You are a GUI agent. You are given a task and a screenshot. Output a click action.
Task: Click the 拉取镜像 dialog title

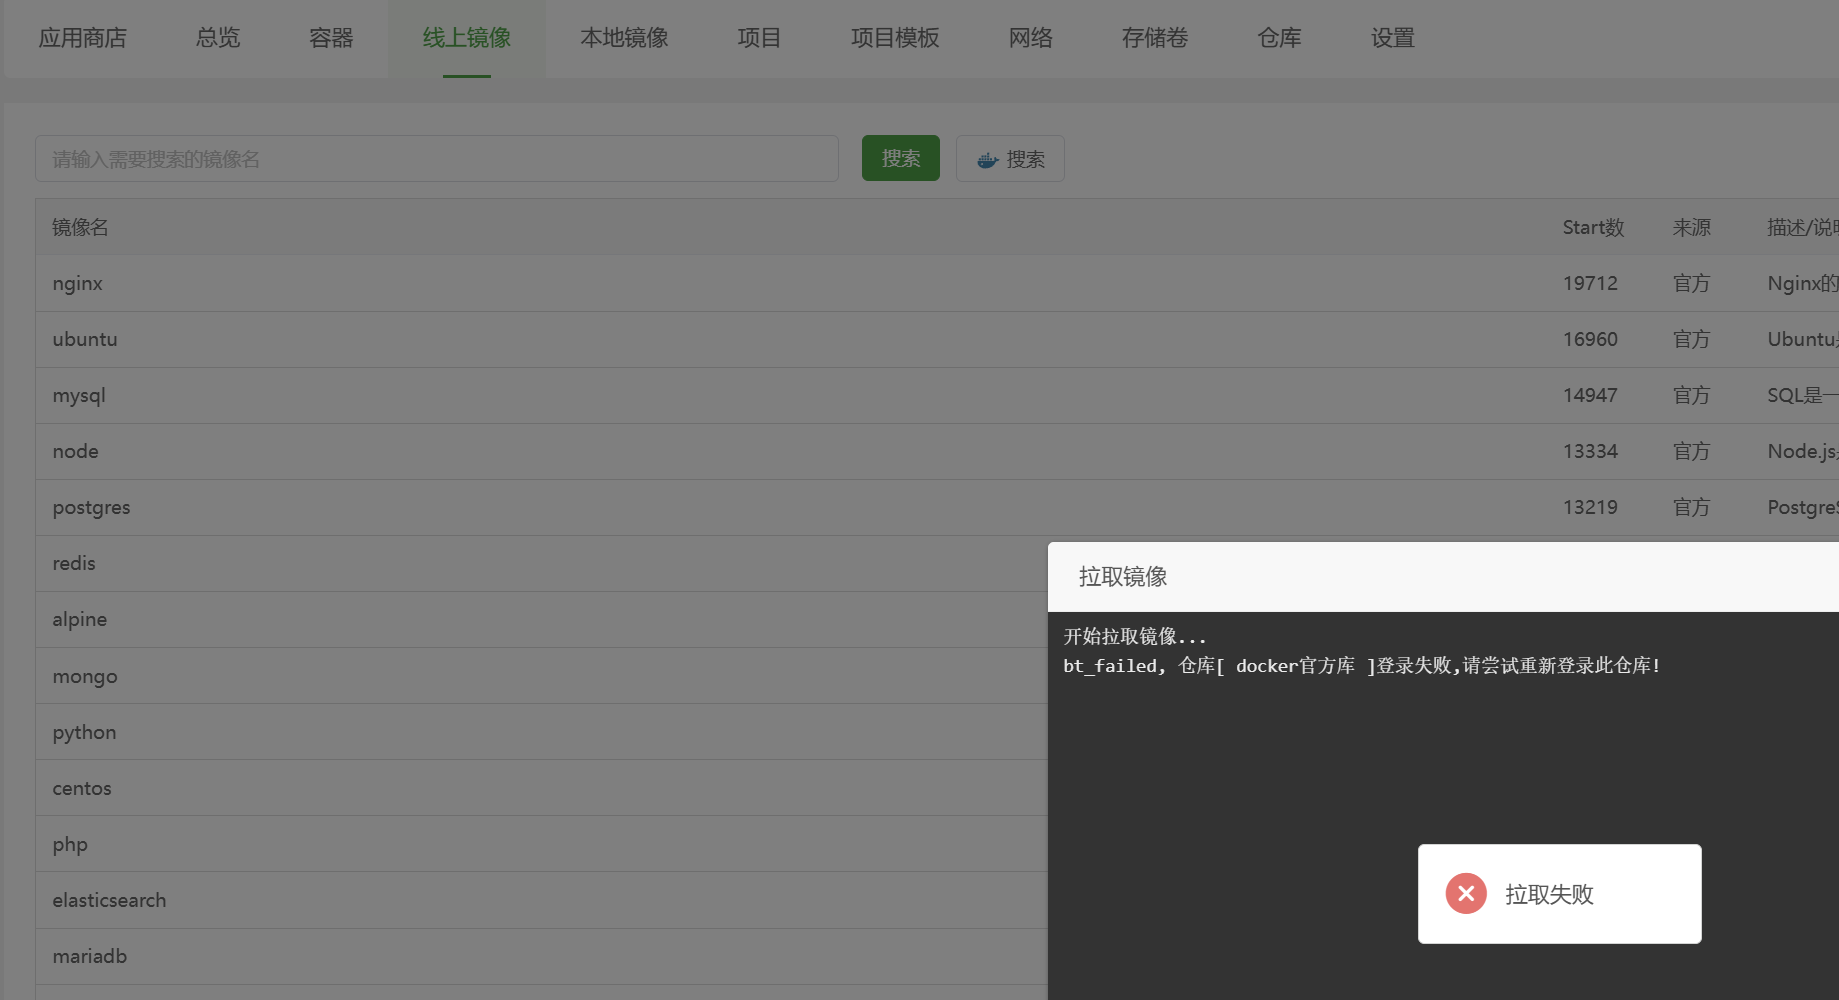(1123, 577)
